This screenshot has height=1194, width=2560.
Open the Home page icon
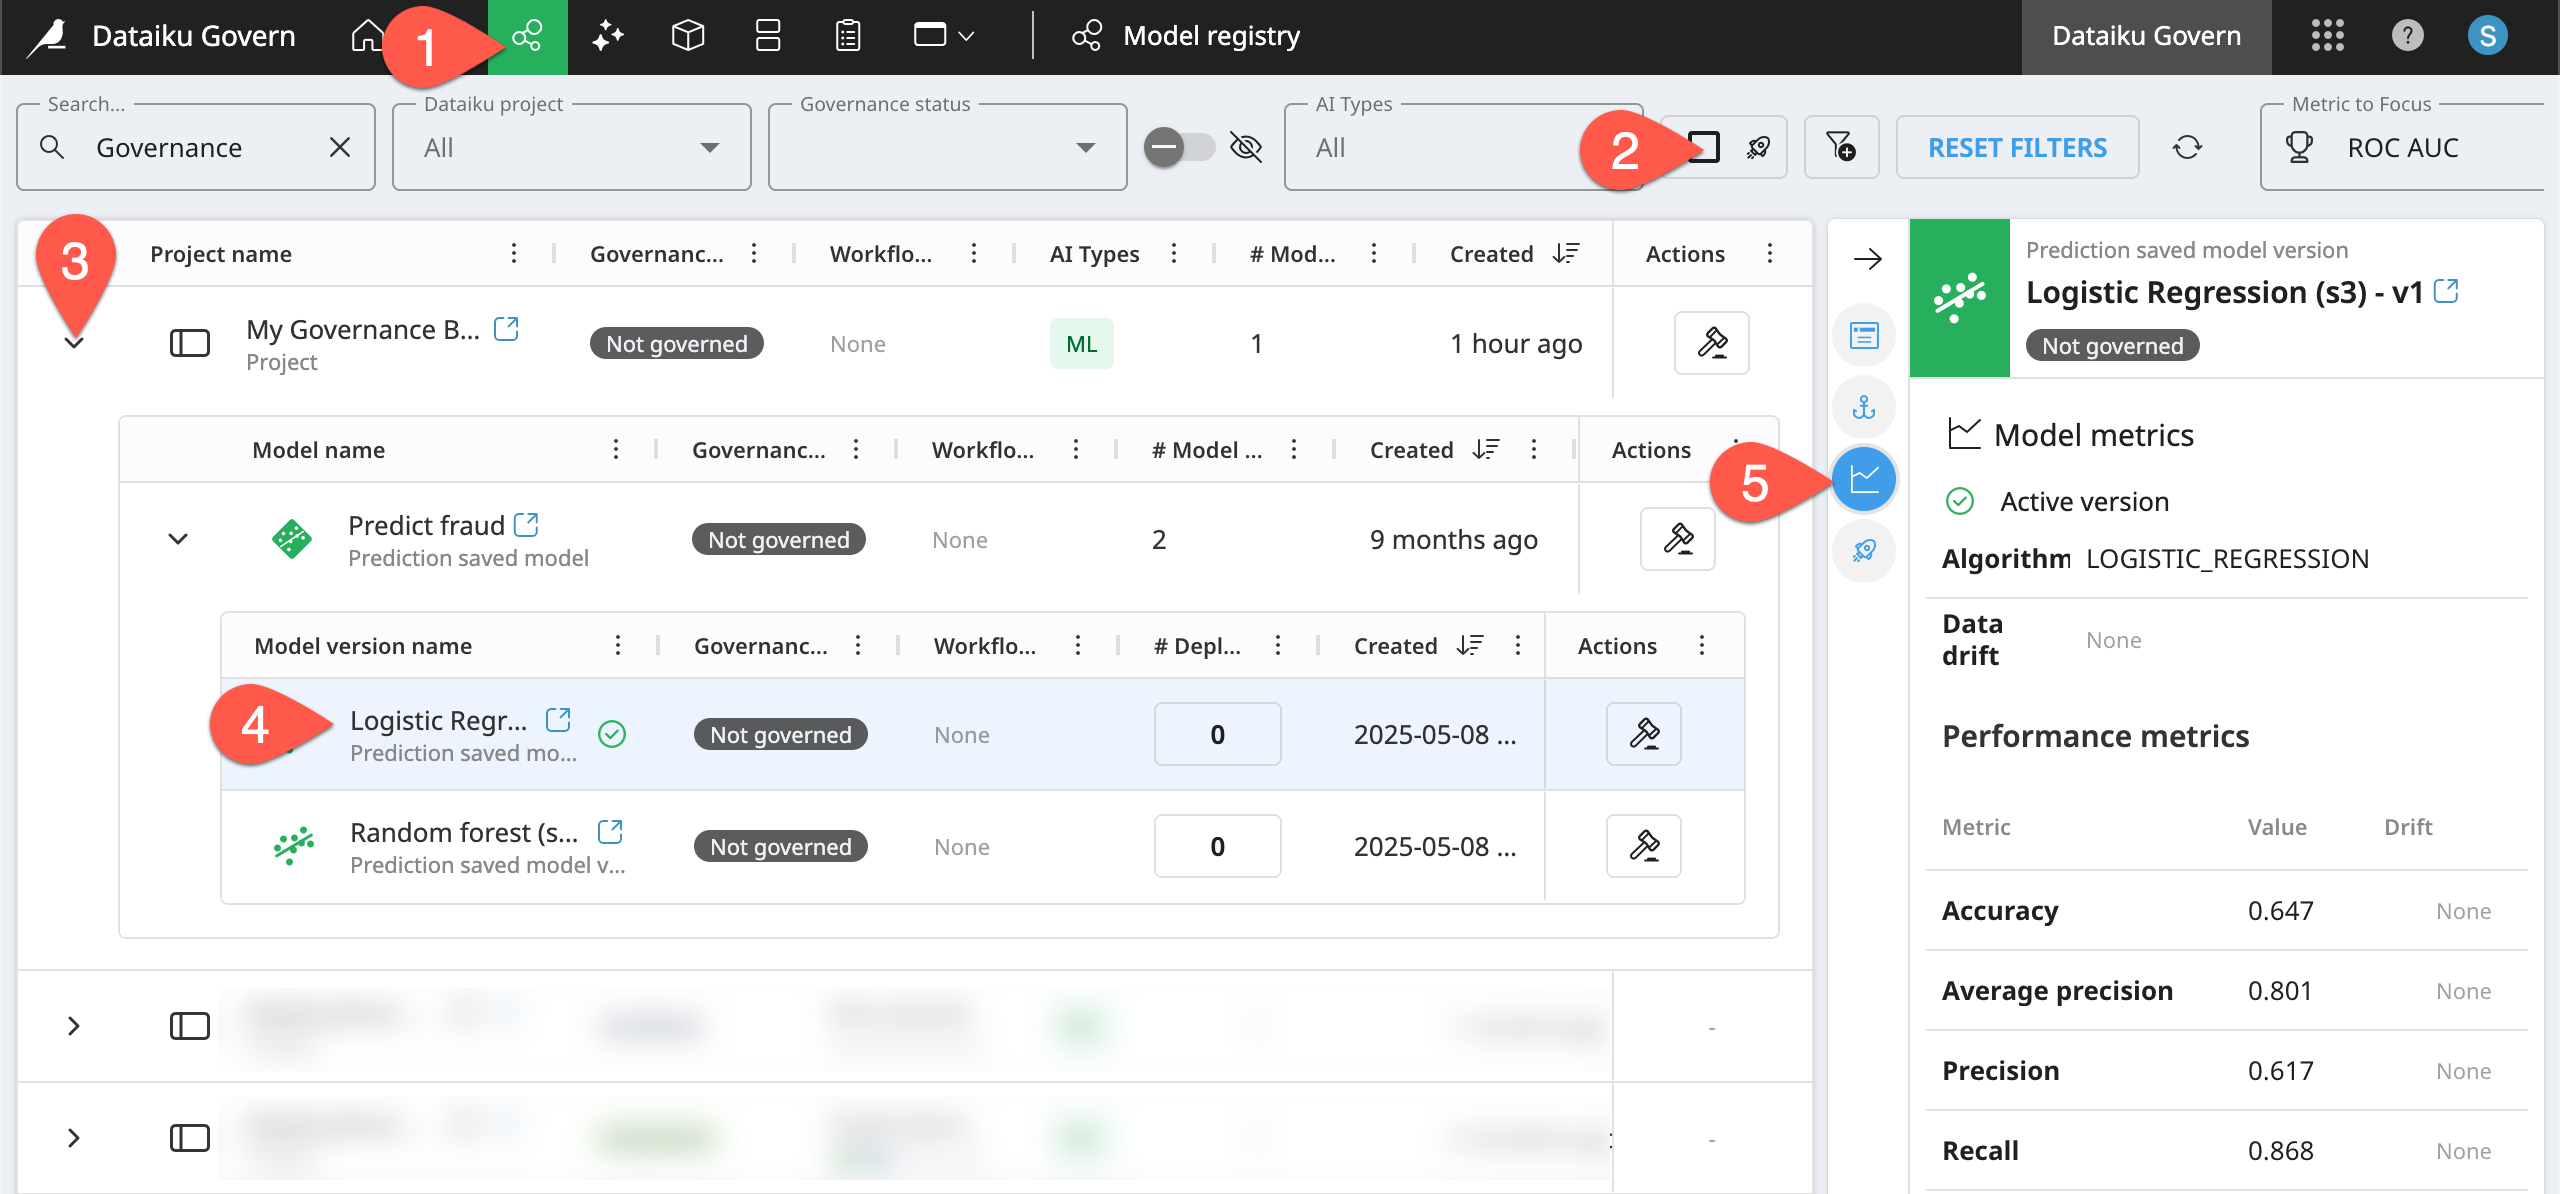366,36
